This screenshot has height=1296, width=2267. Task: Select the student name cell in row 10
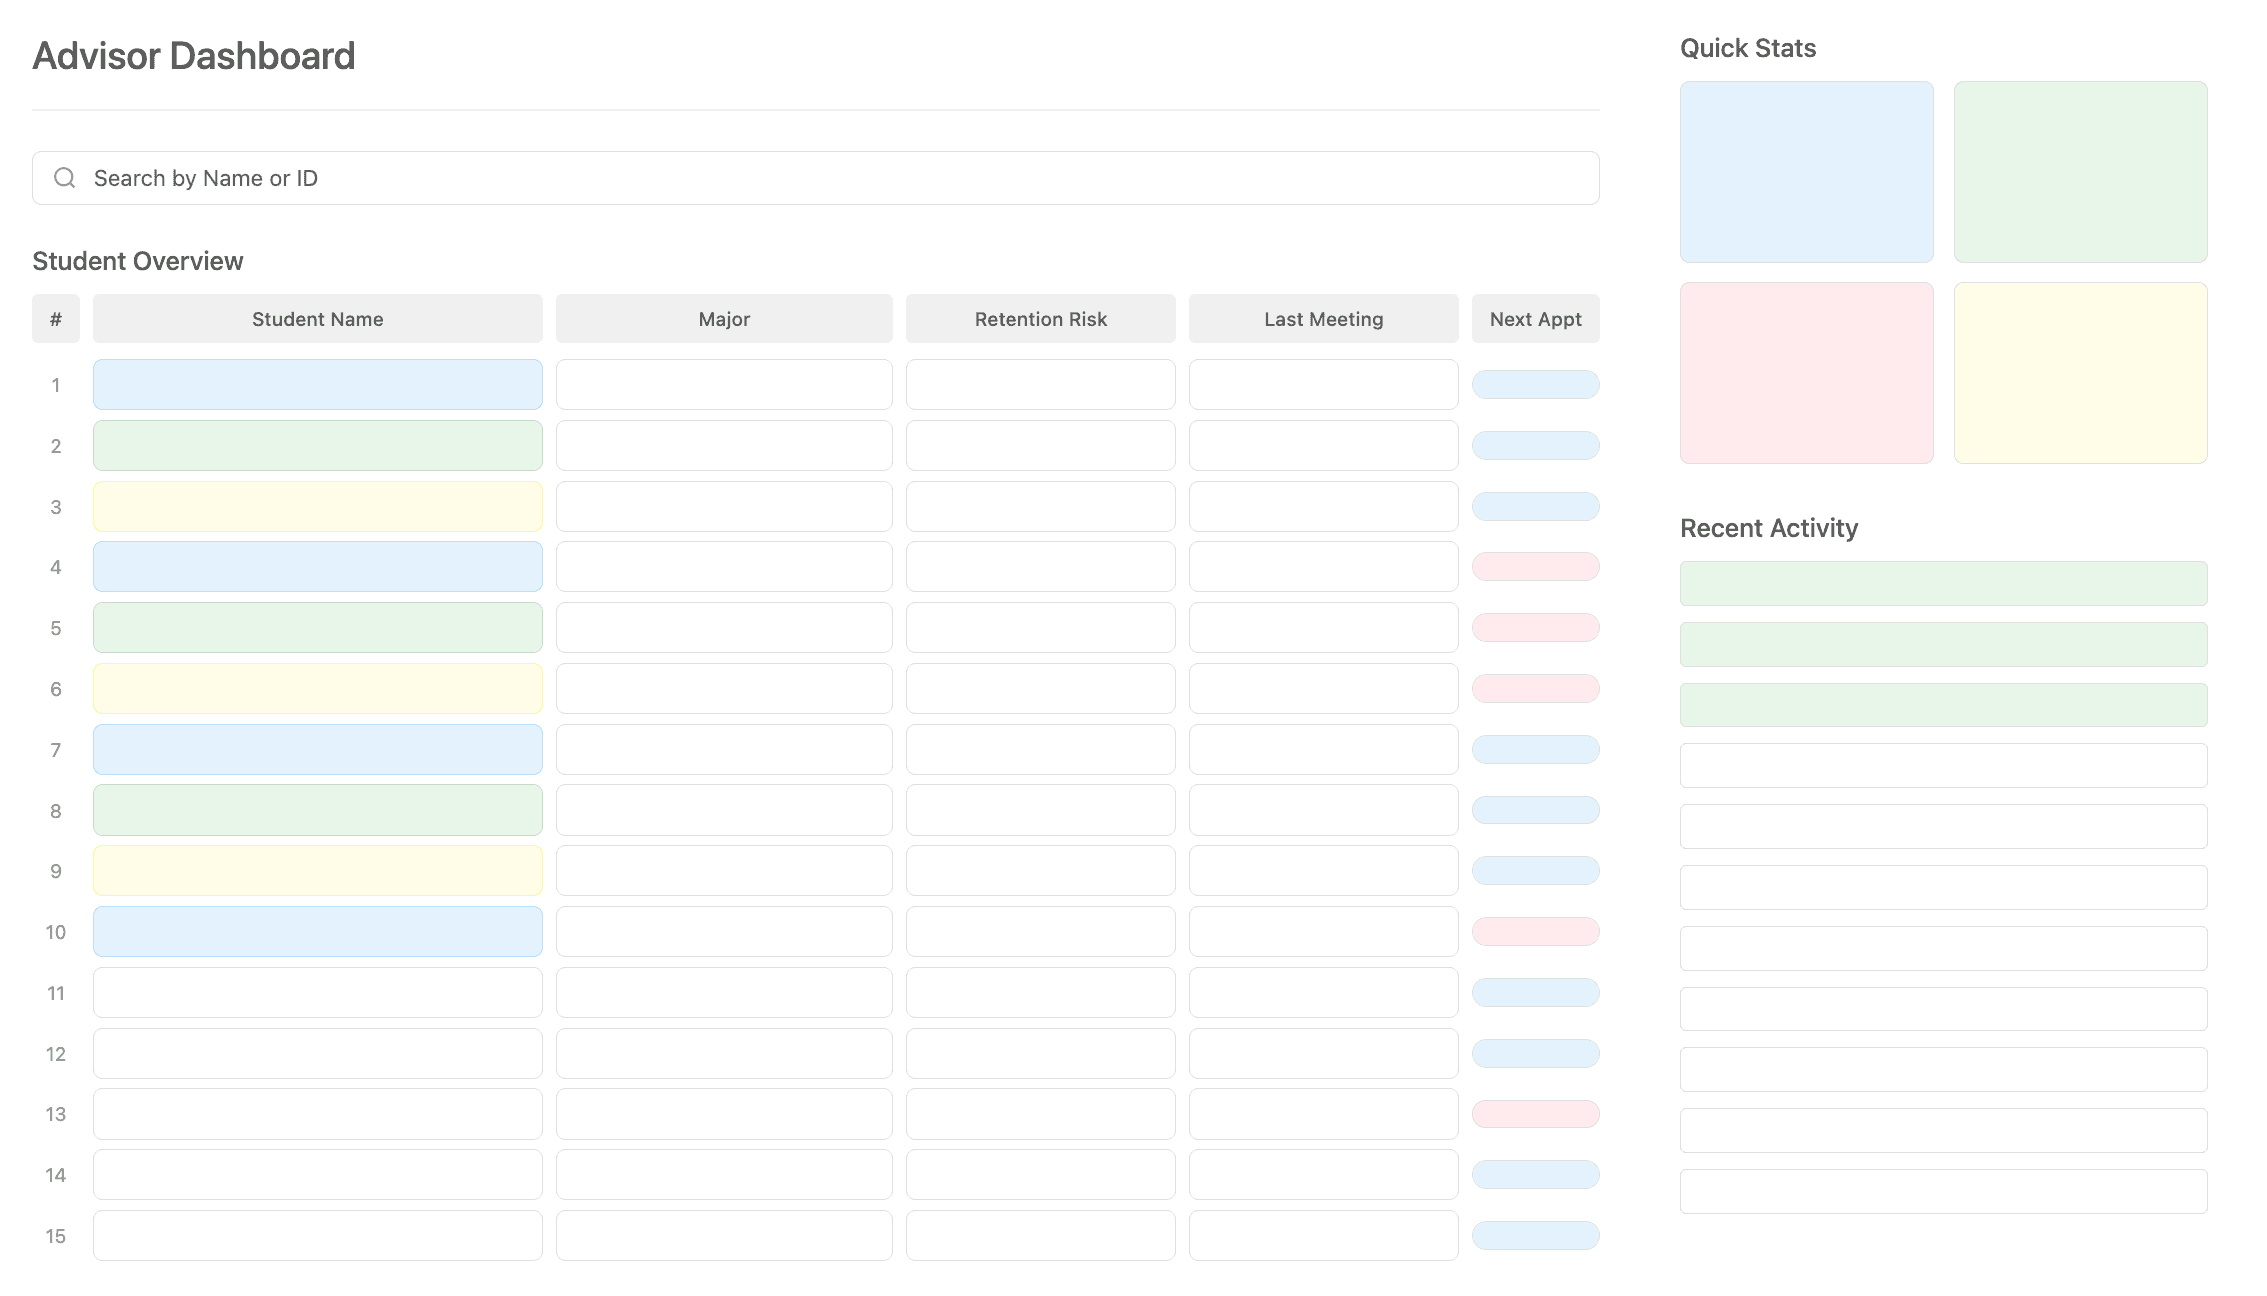click(317, 931)
